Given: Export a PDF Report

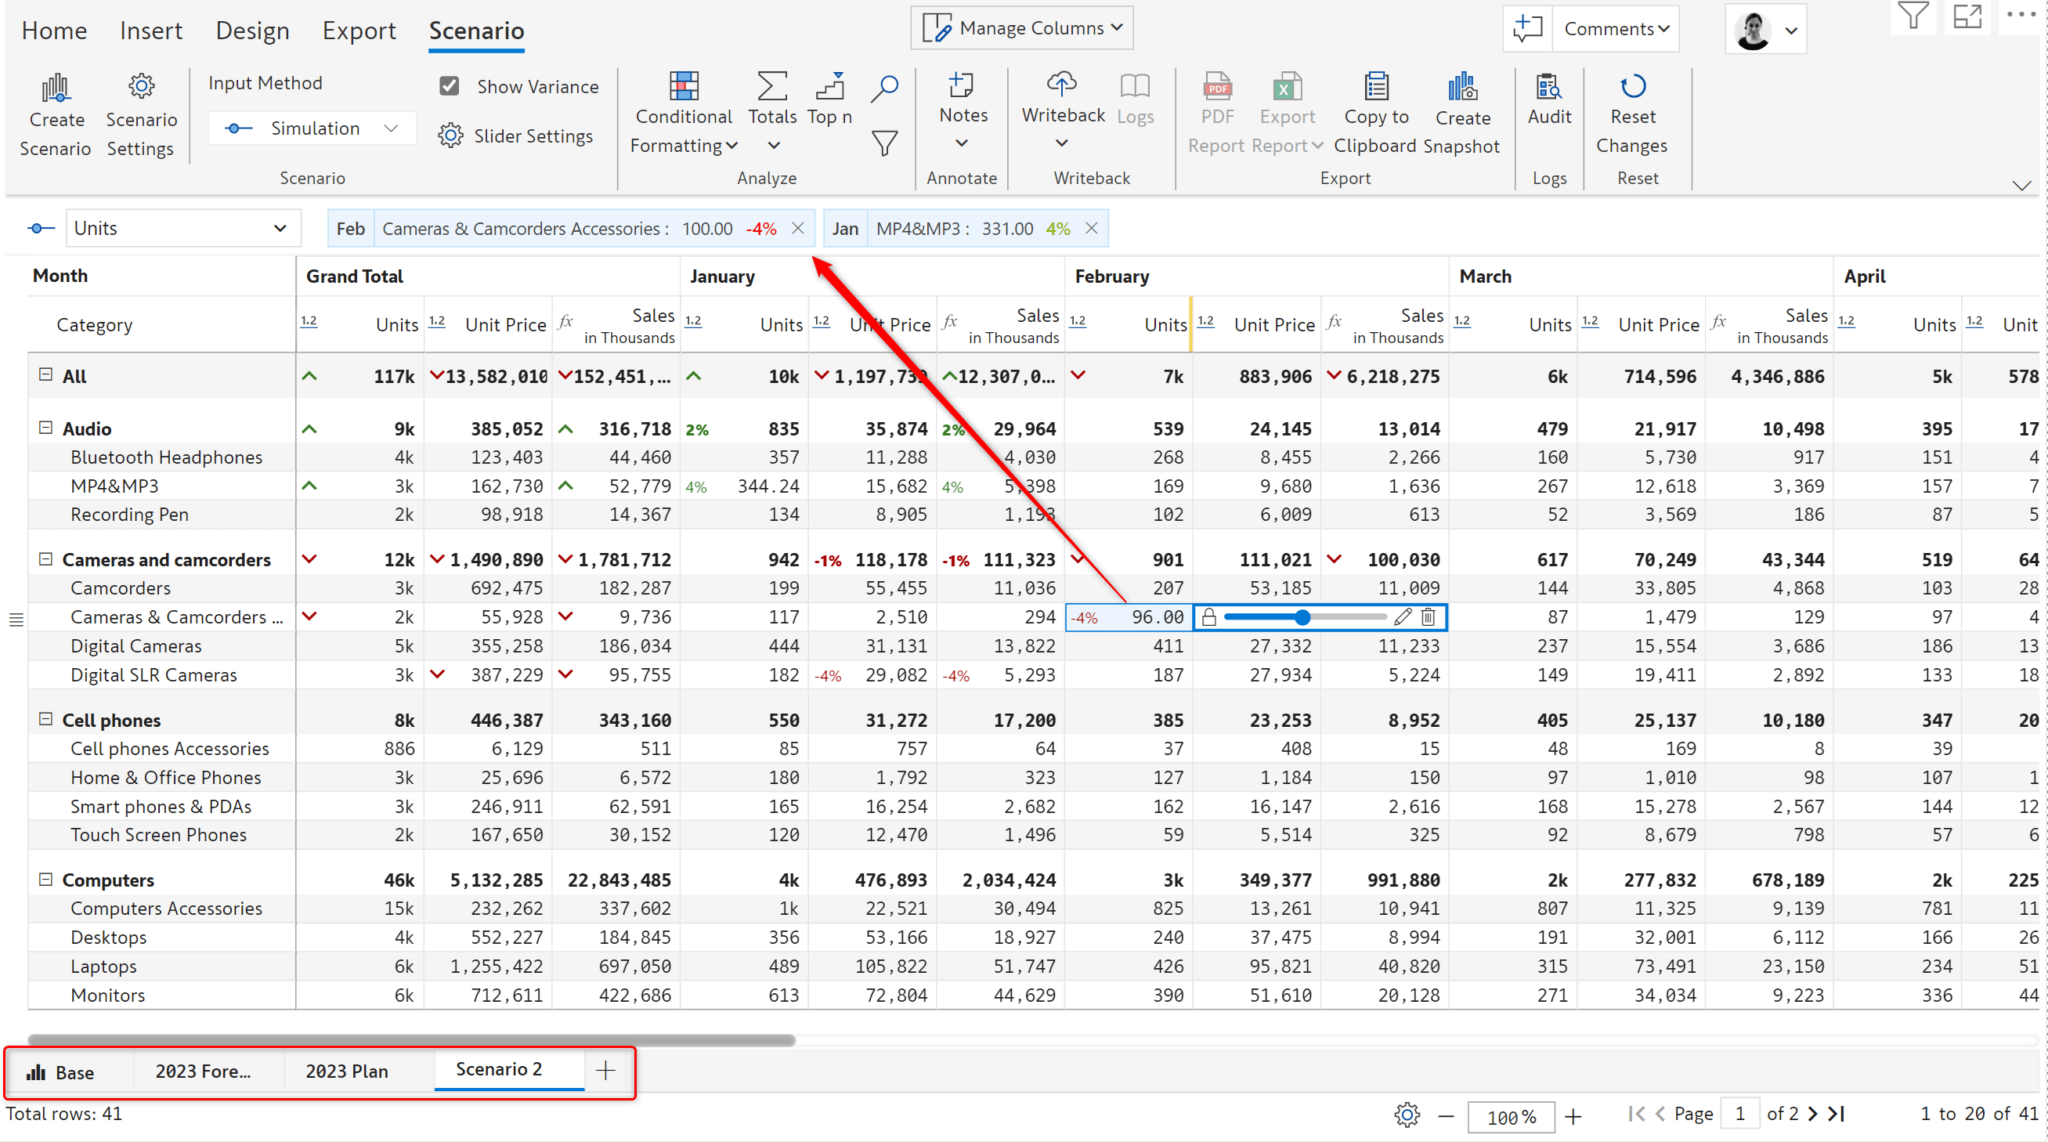Looking at the screenshot, I should tap(1217, 110).
